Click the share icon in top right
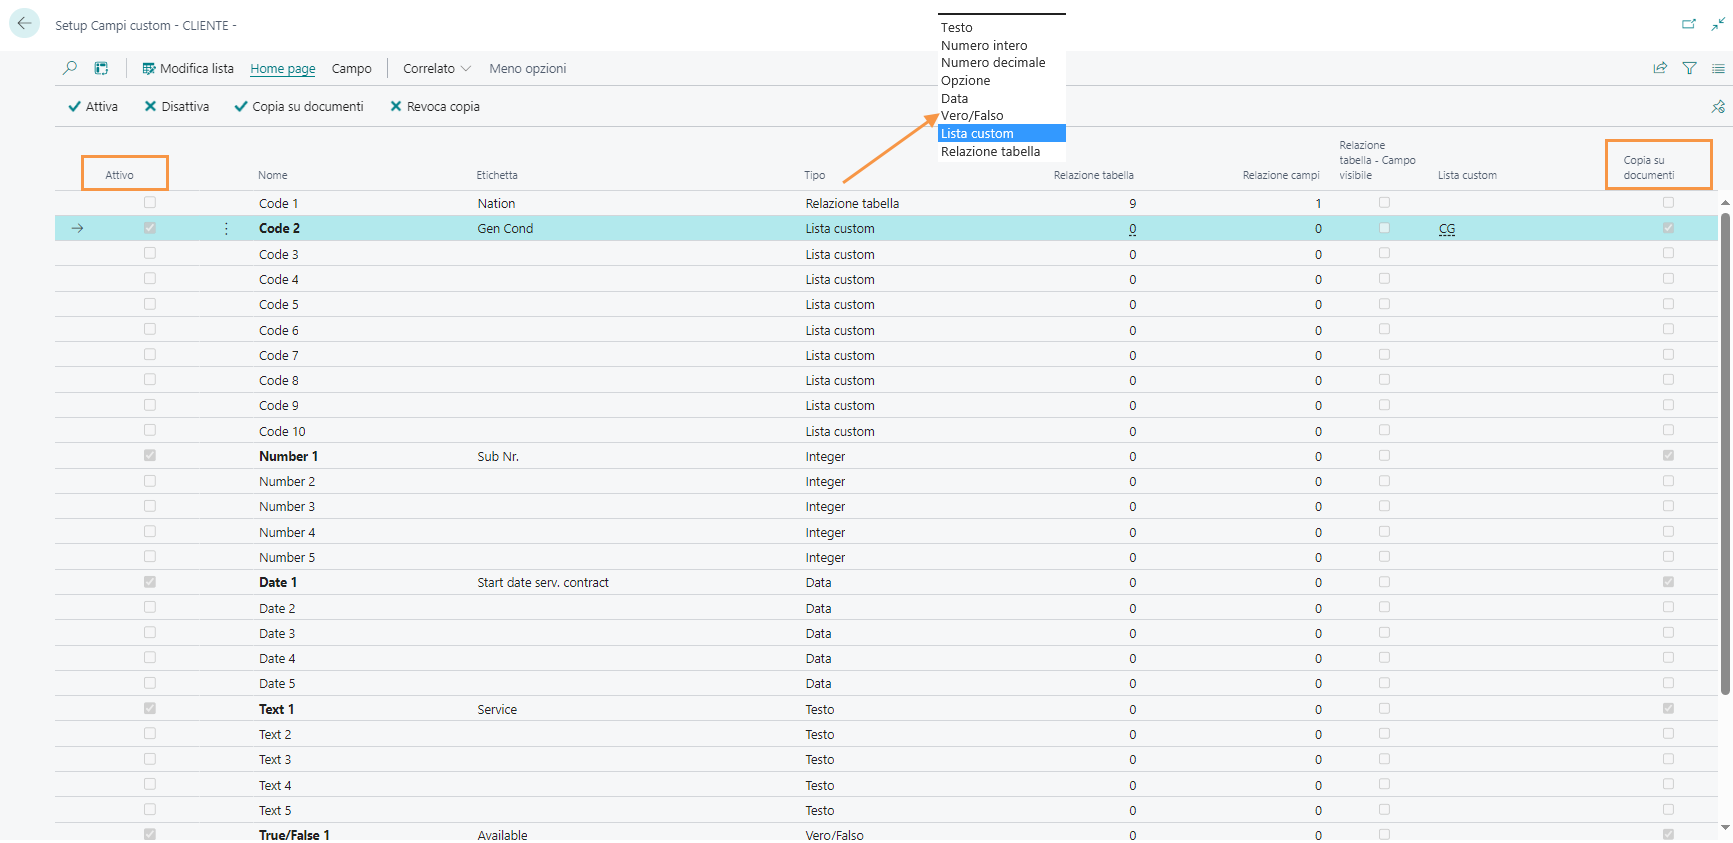 (1660, 68)
